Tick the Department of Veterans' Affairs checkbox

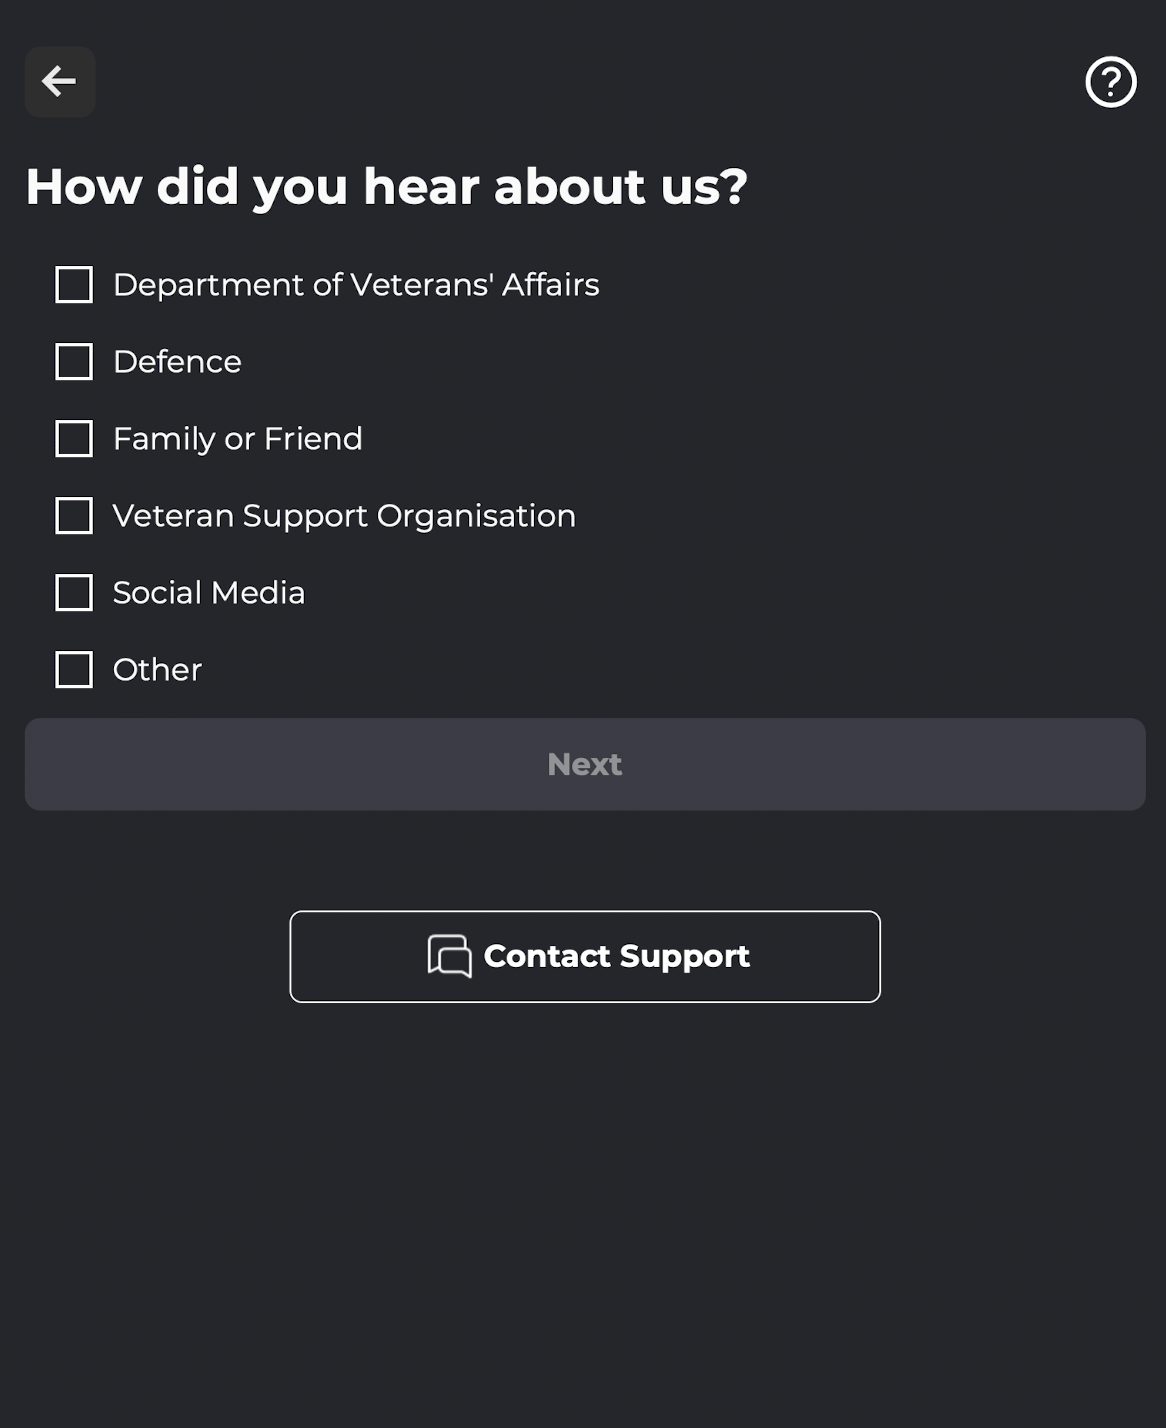[74, 285]
